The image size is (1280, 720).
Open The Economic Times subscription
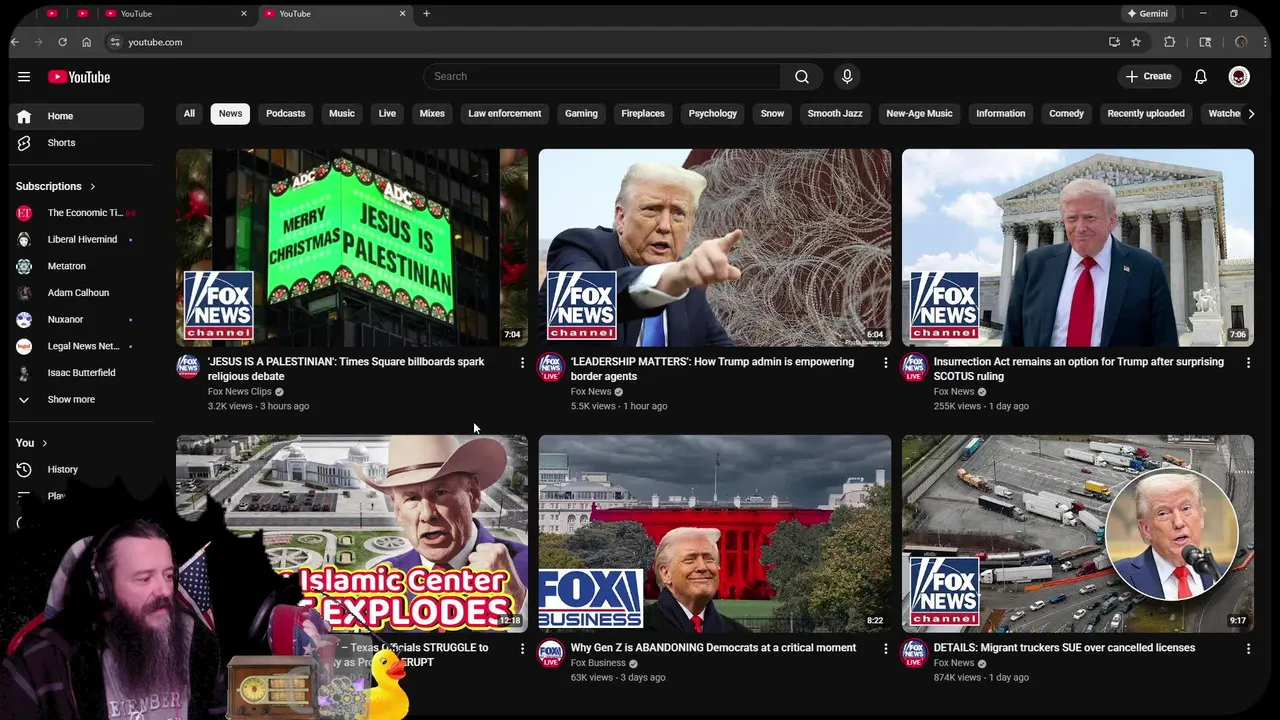(76, 213)
